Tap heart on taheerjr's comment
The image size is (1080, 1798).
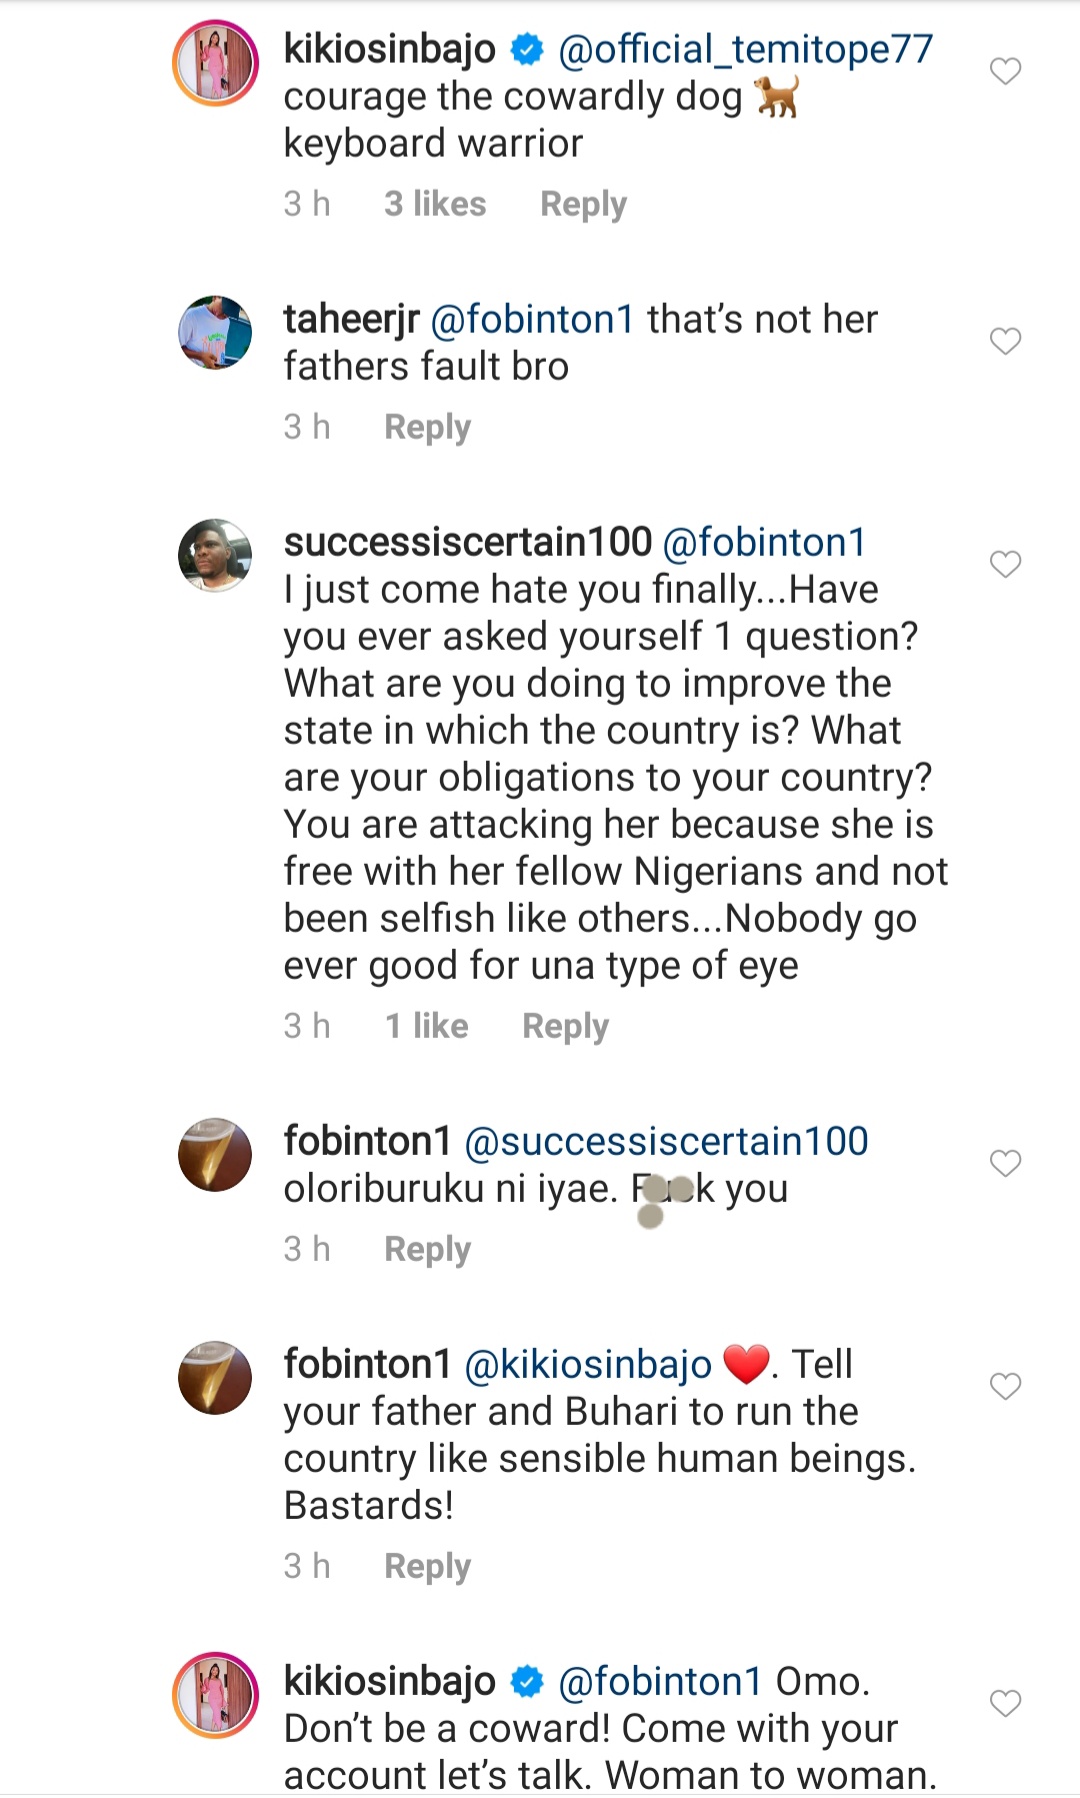pyautogui.click(x=1005, y=341)
